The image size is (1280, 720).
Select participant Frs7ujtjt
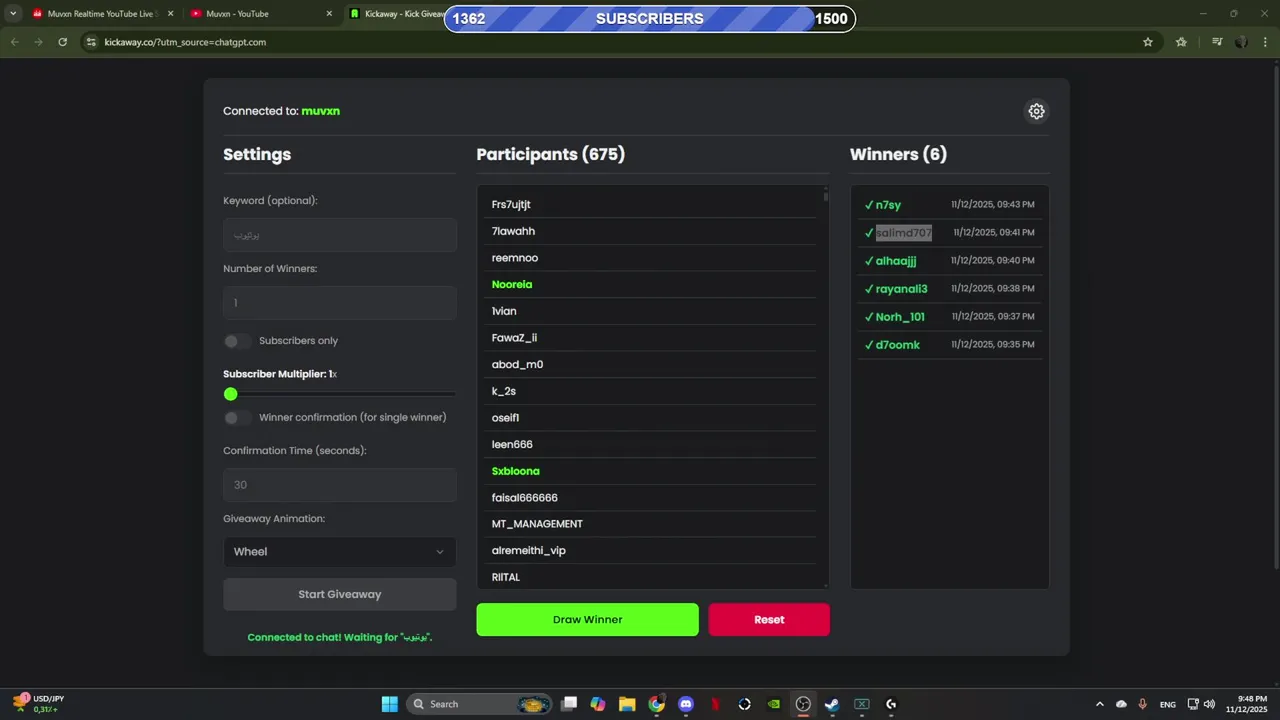511,205
